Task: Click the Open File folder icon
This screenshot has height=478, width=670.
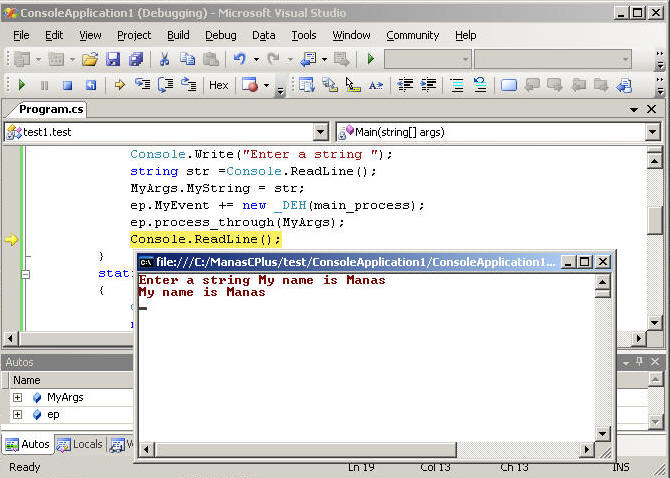Action: (90, 60)
